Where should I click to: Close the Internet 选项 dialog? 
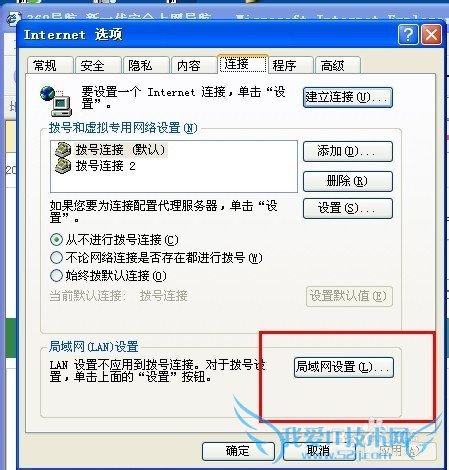click(432, 34)
